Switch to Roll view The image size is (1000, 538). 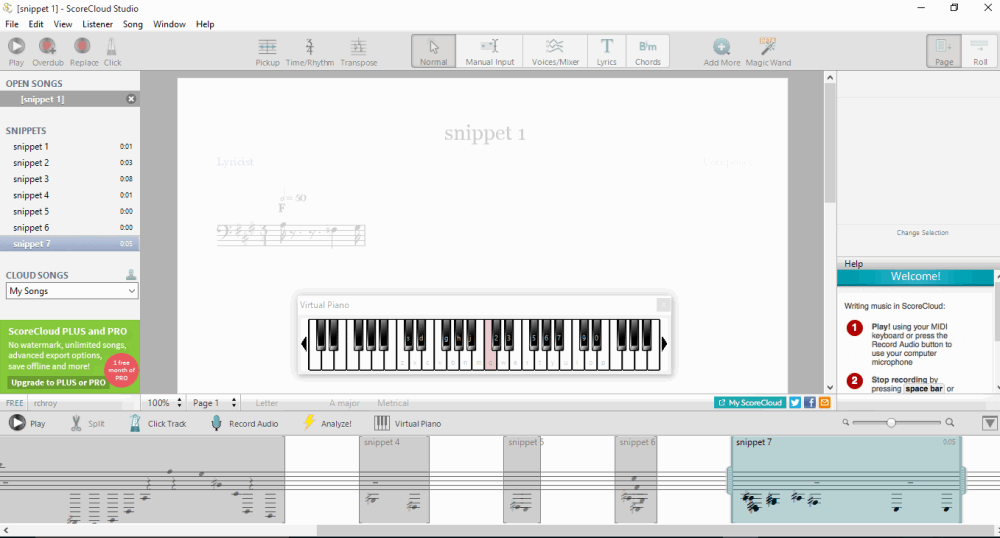(980, 51)
